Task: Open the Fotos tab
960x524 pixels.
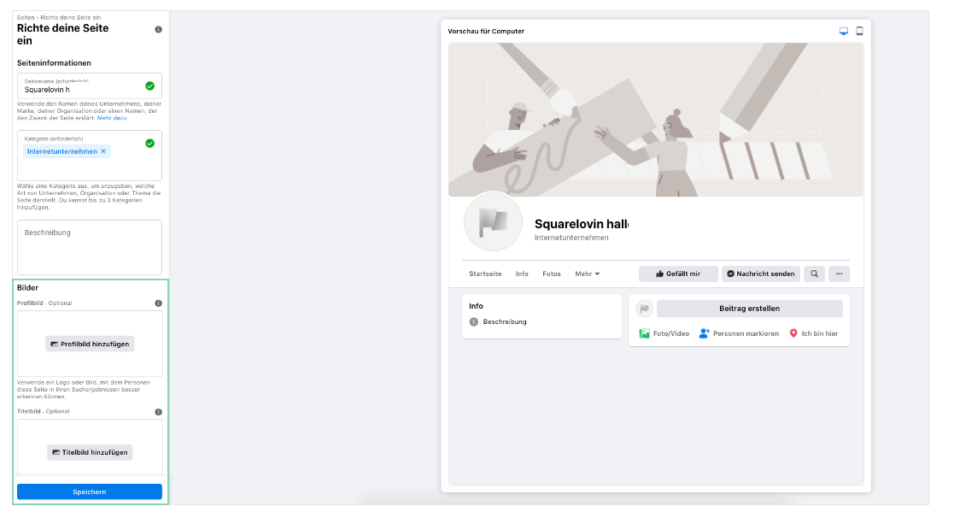Action: tap(552, 274)
